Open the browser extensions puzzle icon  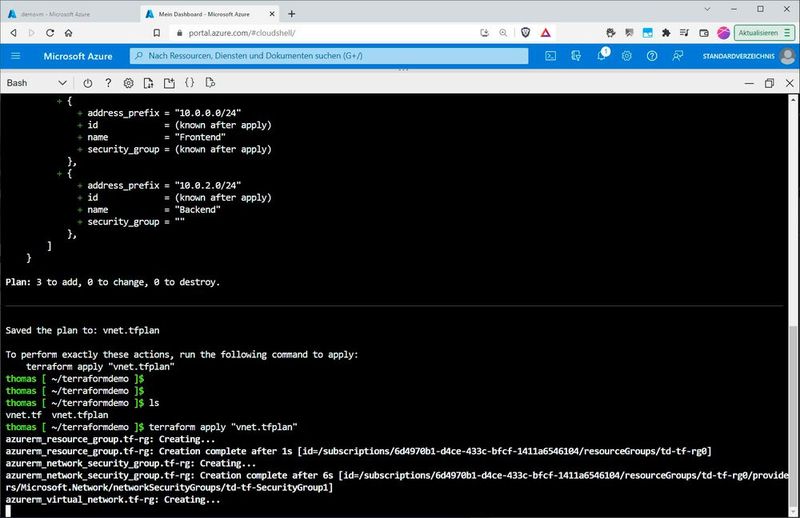click(x=666, y=33)
